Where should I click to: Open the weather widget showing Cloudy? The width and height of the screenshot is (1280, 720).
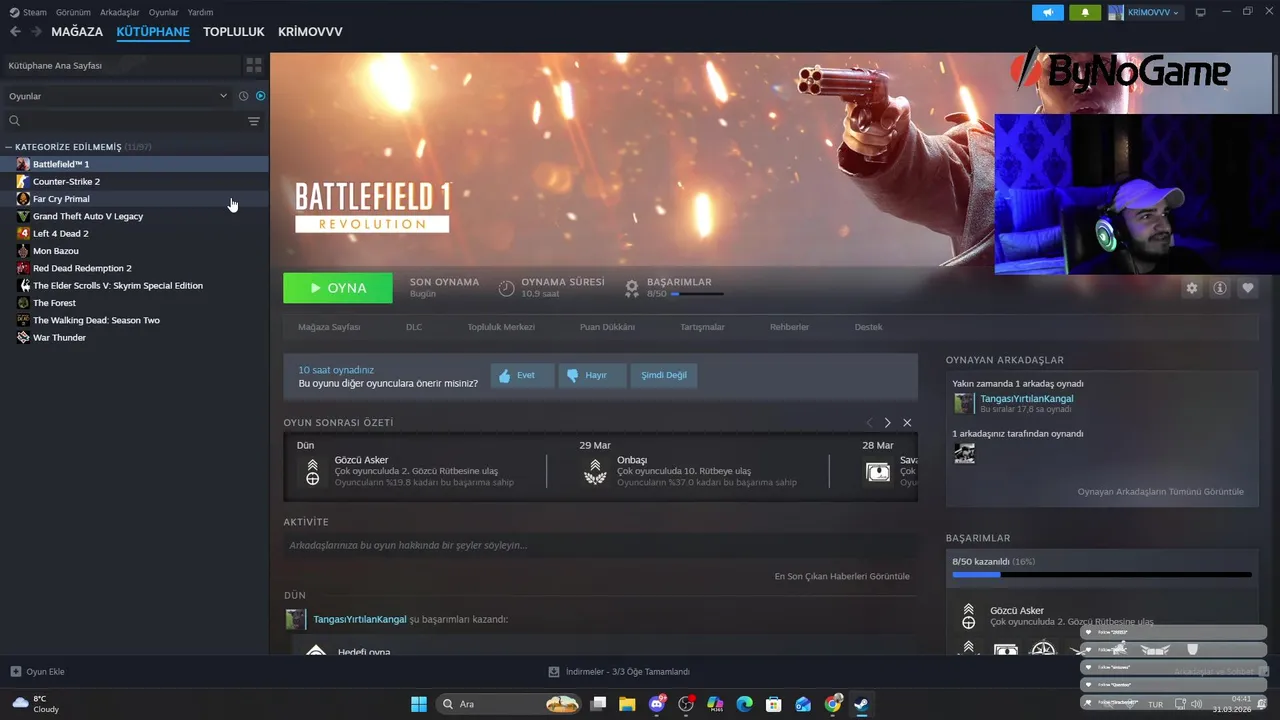(36, 704)
